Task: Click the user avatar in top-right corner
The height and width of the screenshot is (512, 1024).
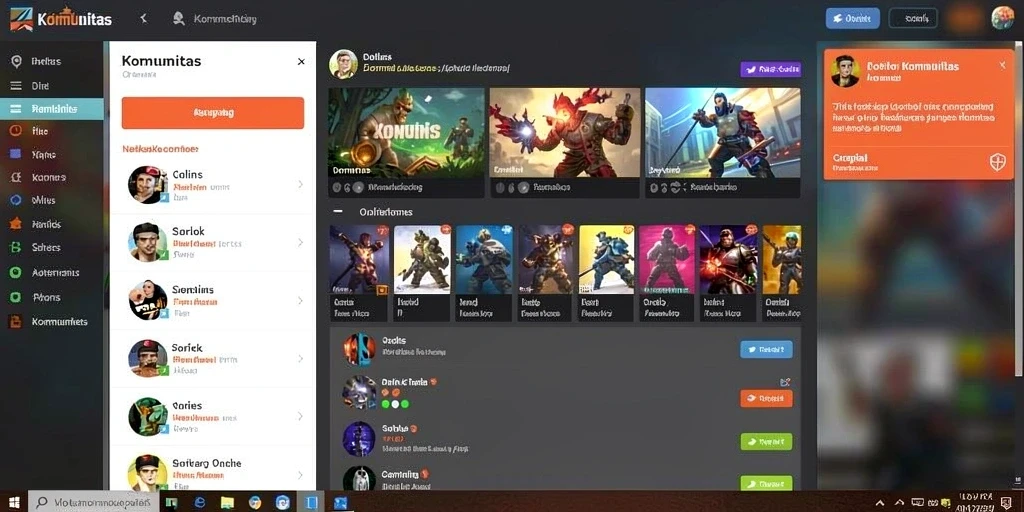Action: (x=1002, y=18)
